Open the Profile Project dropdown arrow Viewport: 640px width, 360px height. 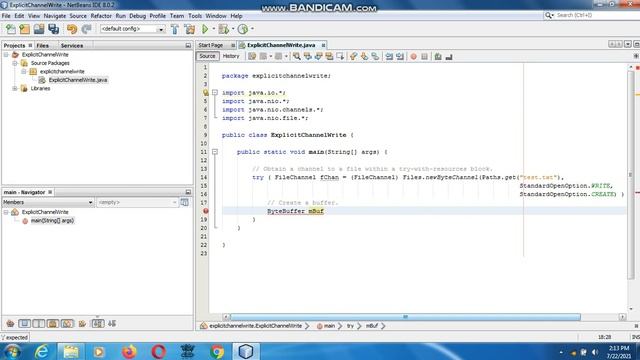tap(252, 29)
